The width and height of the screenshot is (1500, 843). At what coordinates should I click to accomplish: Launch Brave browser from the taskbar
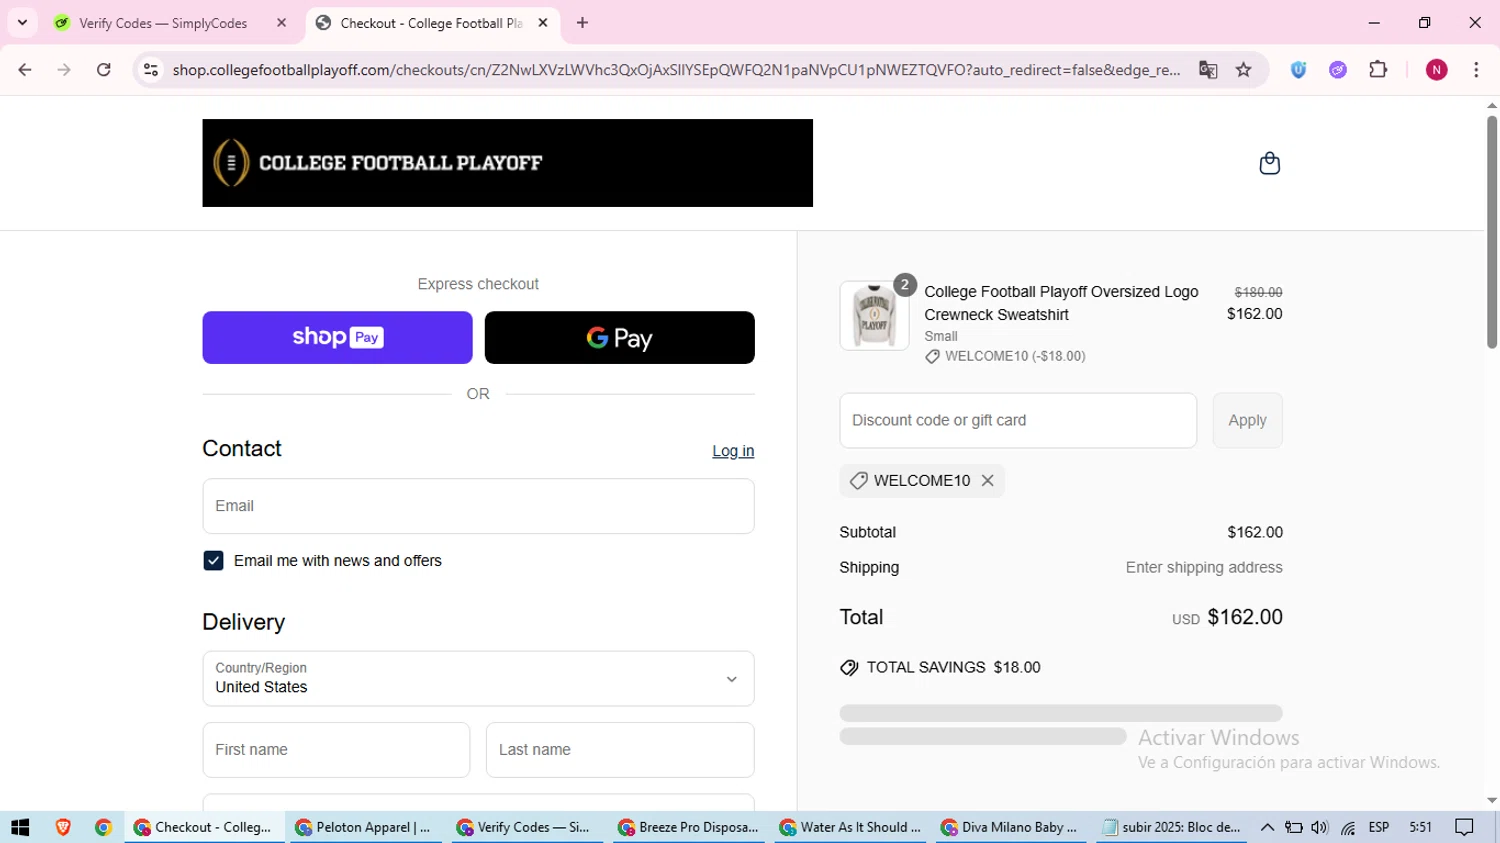63,827
